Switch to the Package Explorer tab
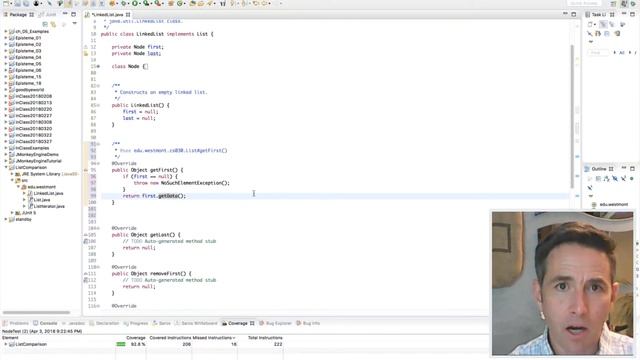 point(18,15)
